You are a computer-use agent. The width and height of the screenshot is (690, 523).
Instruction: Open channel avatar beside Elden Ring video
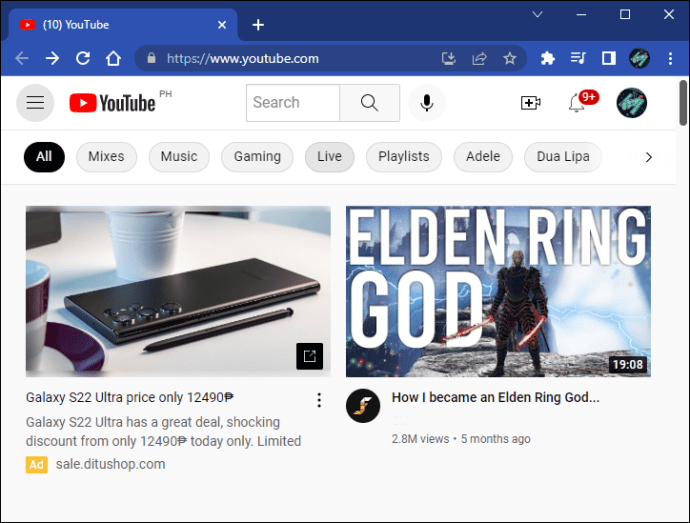363,405
